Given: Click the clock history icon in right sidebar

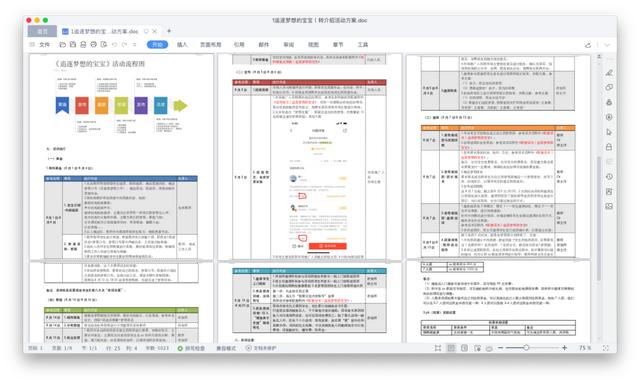Looking at the screenshot, I should pyautogui.click(x=609, y=177).
